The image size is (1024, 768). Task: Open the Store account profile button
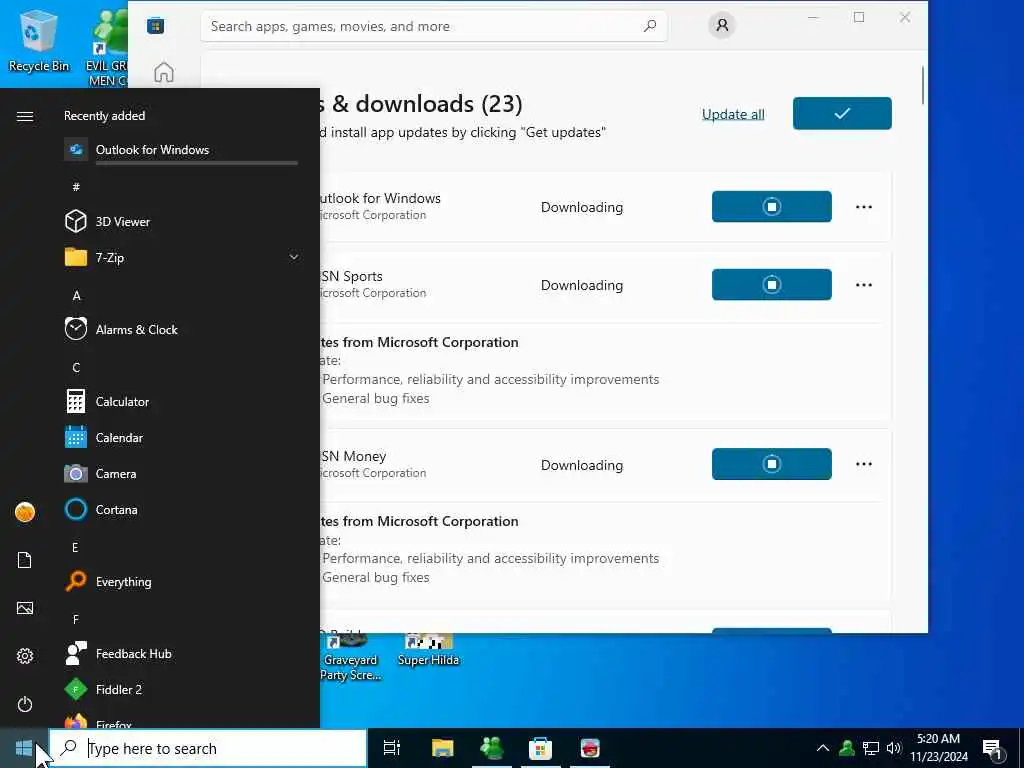point(722,25)
